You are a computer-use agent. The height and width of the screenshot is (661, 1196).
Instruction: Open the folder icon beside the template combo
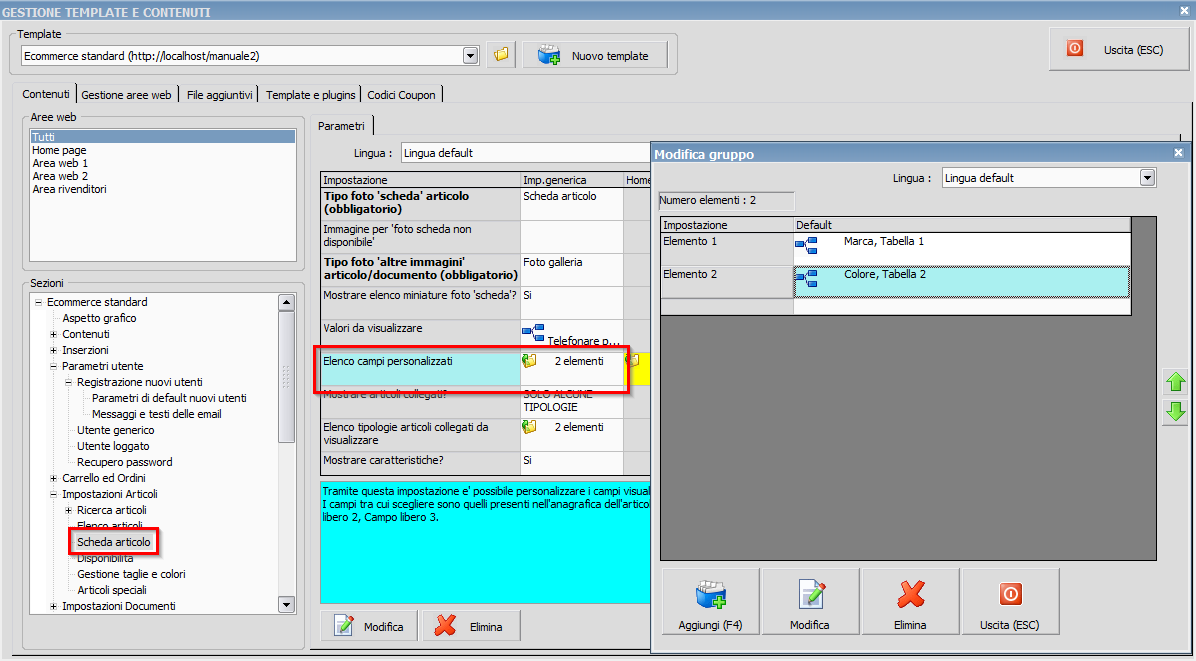pyautogui.click(x=501, y=56)
